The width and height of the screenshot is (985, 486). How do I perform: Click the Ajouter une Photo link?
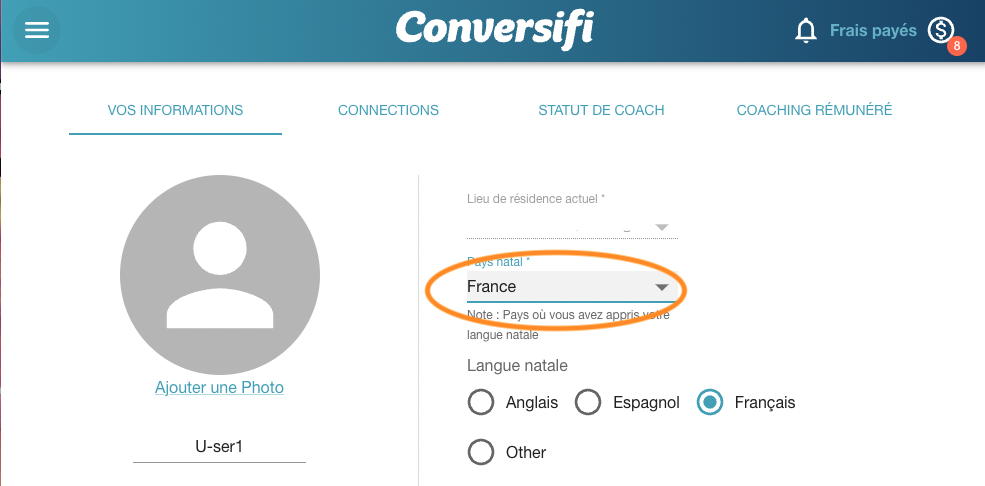[x=219, y=387]
